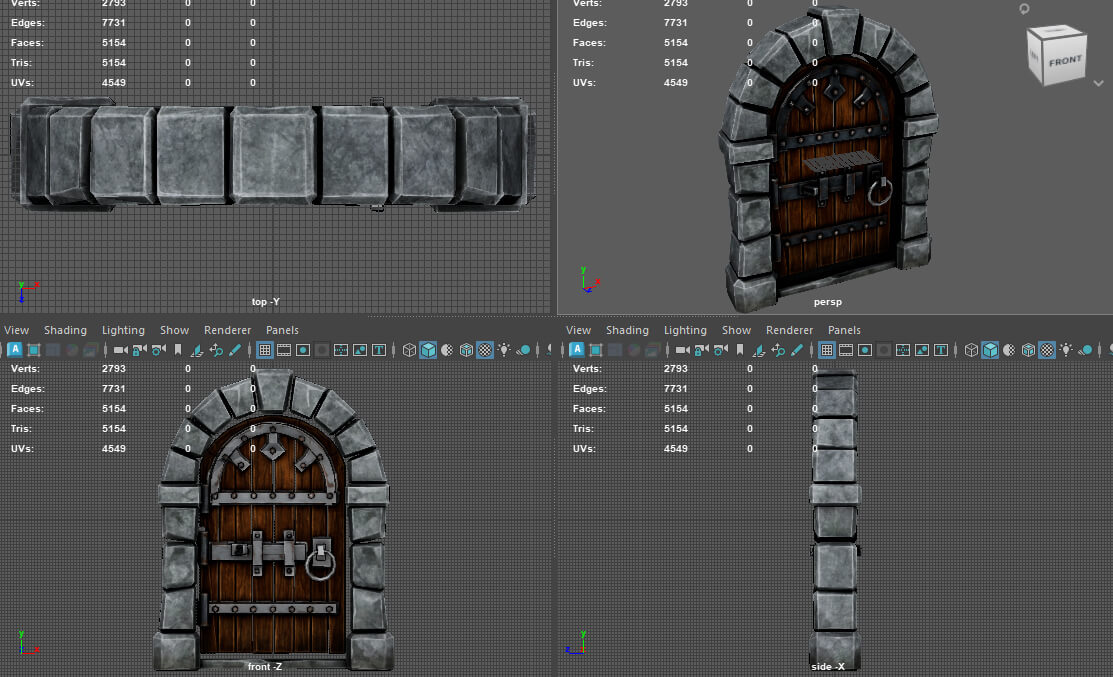Switch side view panel to Wireframe shading
Screen dimensions: 1113x677
pyautogui.click(x=971, y=350)
